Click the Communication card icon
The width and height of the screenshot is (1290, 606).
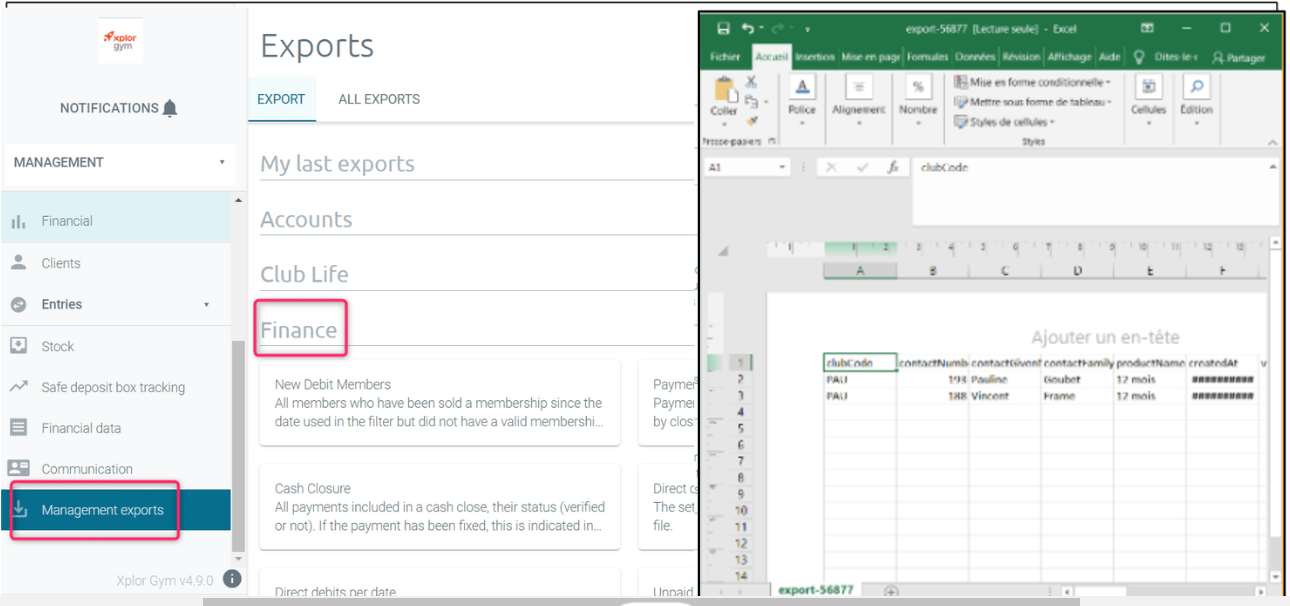(18, 468)
